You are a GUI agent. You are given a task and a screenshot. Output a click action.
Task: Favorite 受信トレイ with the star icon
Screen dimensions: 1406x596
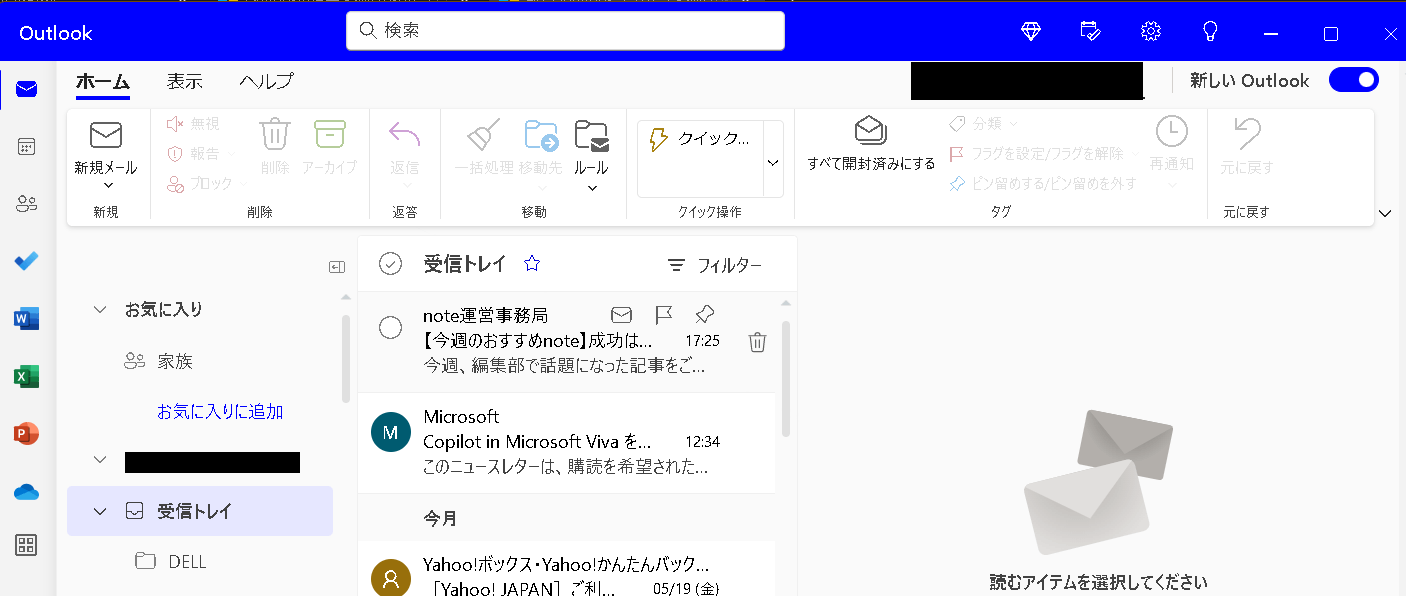point(532,263)
